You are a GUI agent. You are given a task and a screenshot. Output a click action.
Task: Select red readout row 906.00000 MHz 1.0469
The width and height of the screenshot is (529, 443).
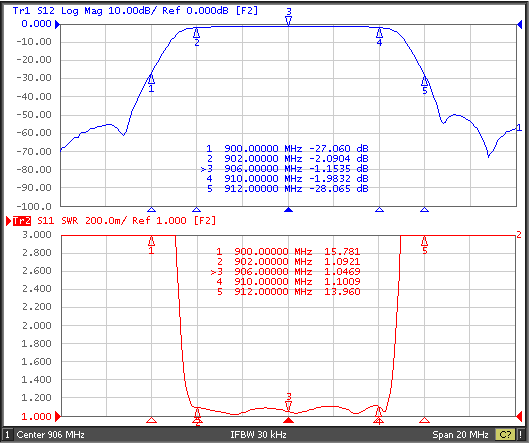[x=285, y=272]
